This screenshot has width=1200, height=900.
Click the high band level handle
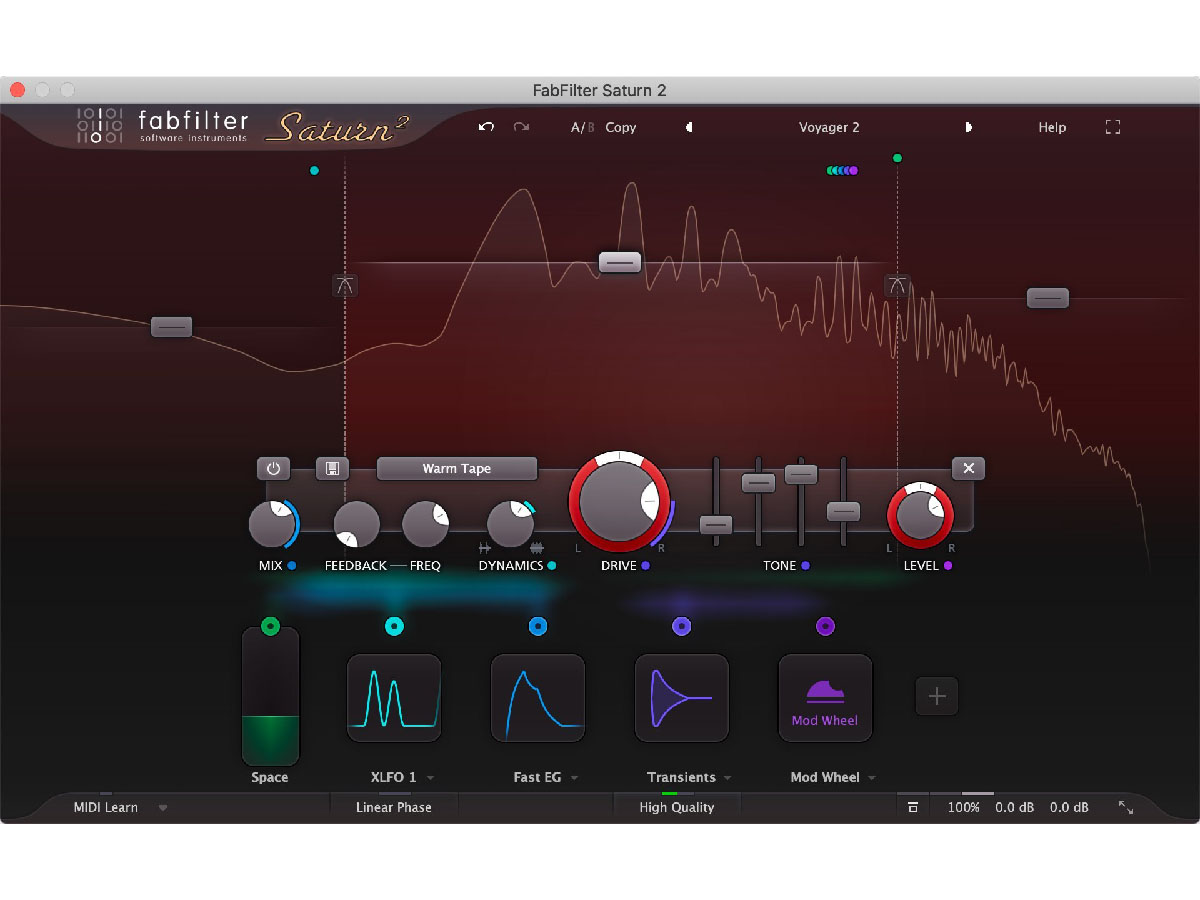tap(1048, 297)
